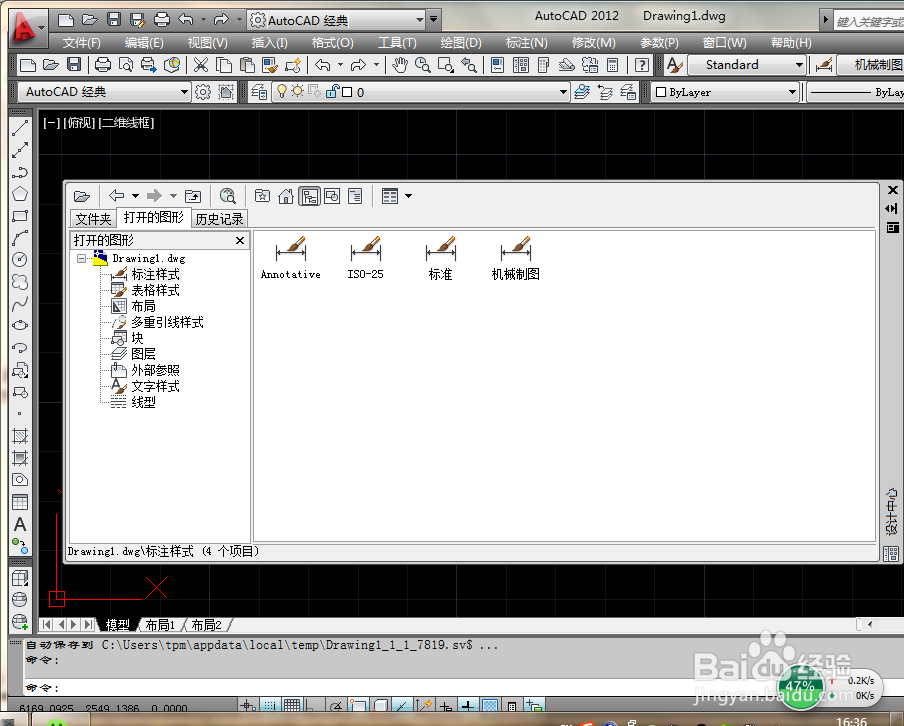This screenshot has height=726, width=904.
Task: Click Design Center Favorites icon
Action: [263, 197]
